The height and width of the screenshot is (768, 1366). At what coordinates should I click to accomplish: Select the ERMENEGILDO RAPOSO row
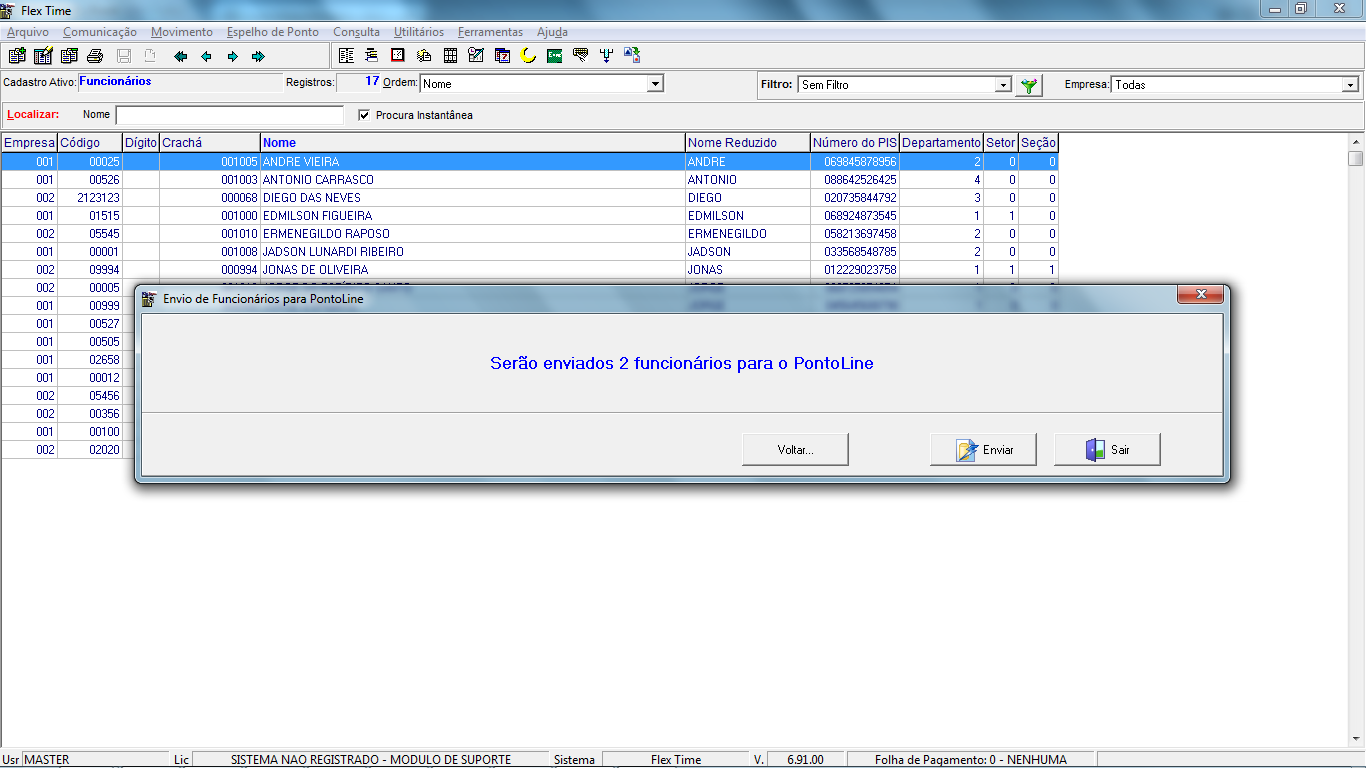pyautogui.click(x=529, y=234)
